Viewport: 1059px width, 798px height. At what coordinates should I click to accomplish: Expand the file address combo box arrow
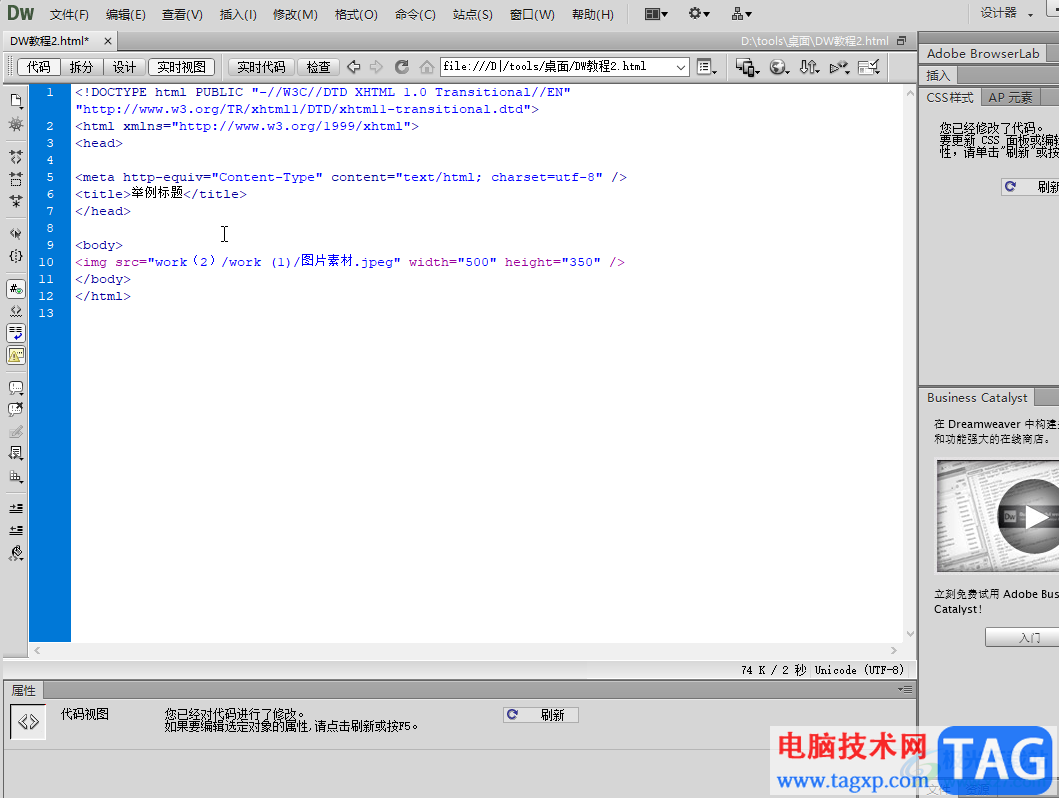pyautogui.click(x=681, y=67)
